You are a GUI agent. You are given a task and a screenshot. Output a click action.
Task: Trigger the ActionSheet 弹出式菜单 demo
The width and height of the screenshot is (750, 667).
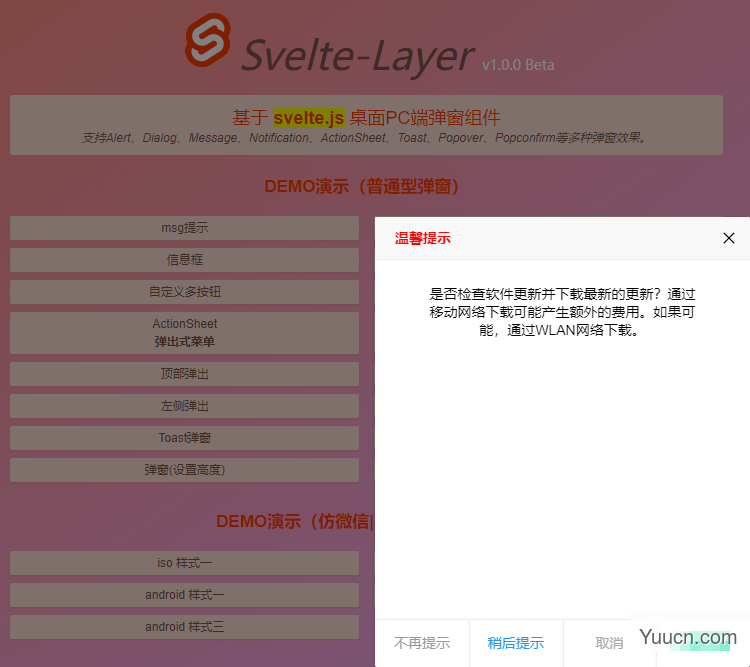pyautogui.click(x=184, y=333)
